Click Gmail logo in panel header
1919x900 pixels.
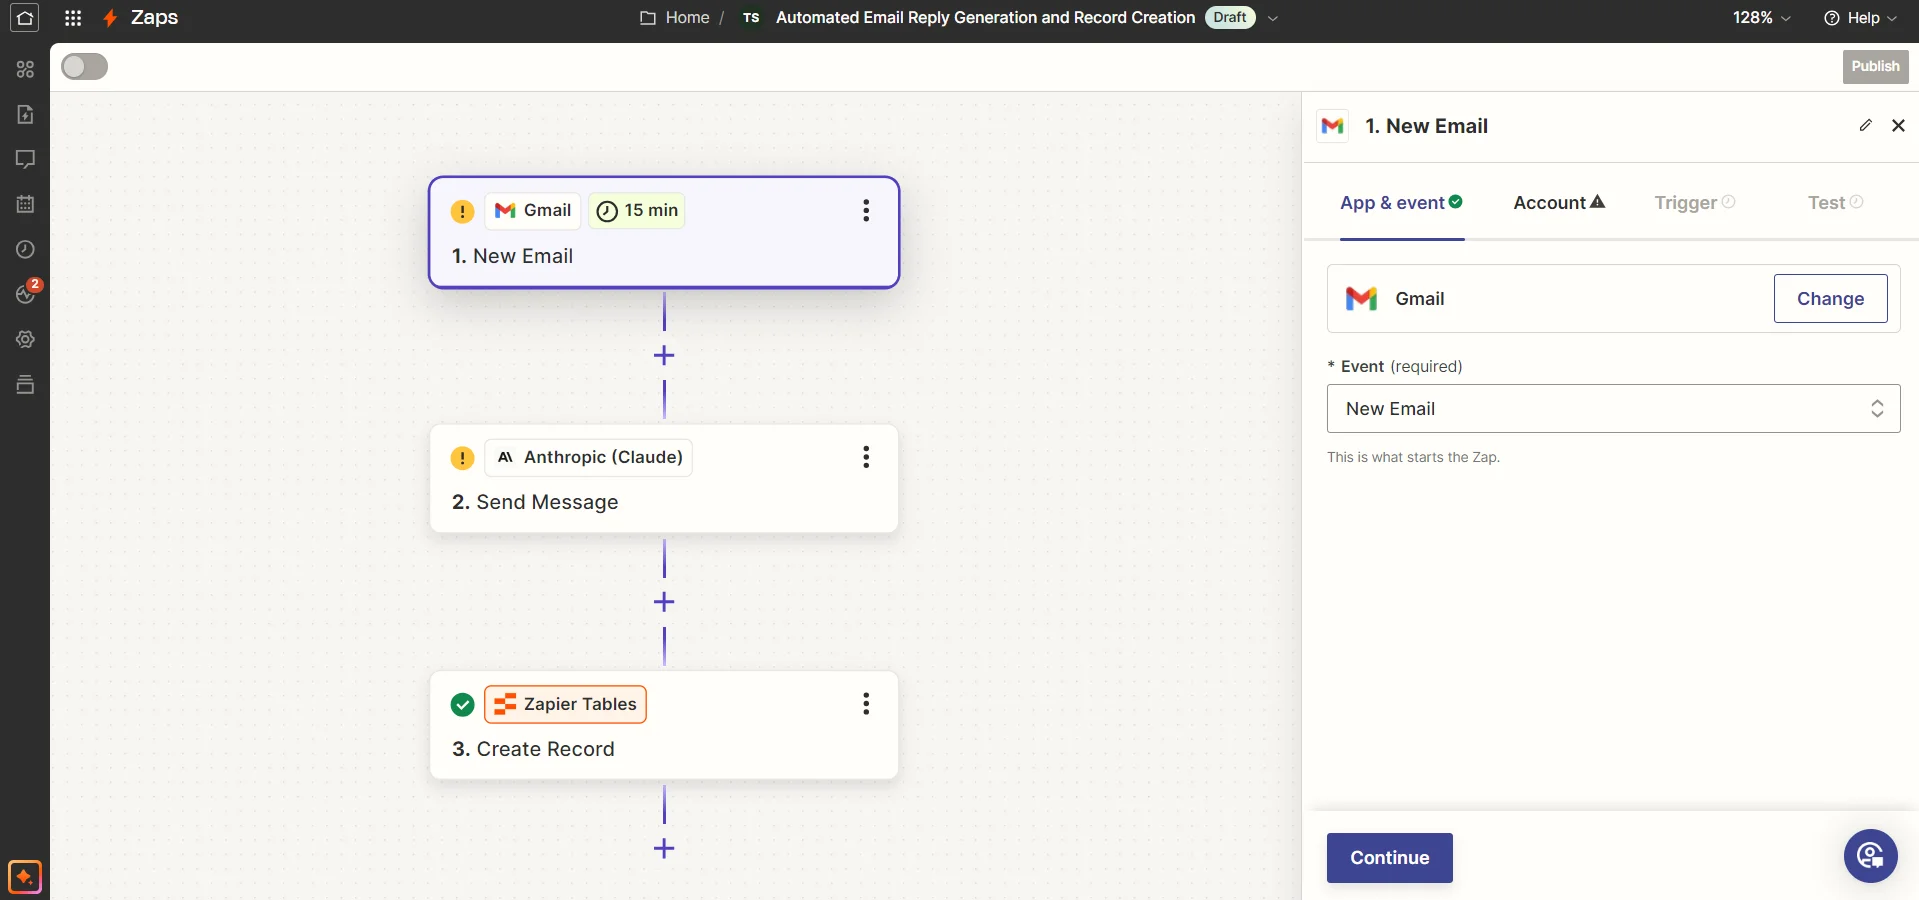[x=1332, y=126]
